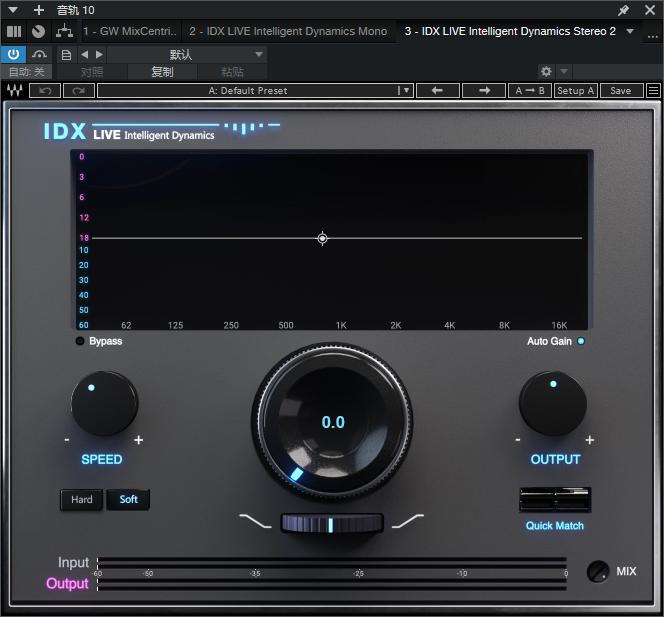664x617 pixels.
Task: Click the micro view knob icon
Action: pyautogui.click(x=39, y=32)
